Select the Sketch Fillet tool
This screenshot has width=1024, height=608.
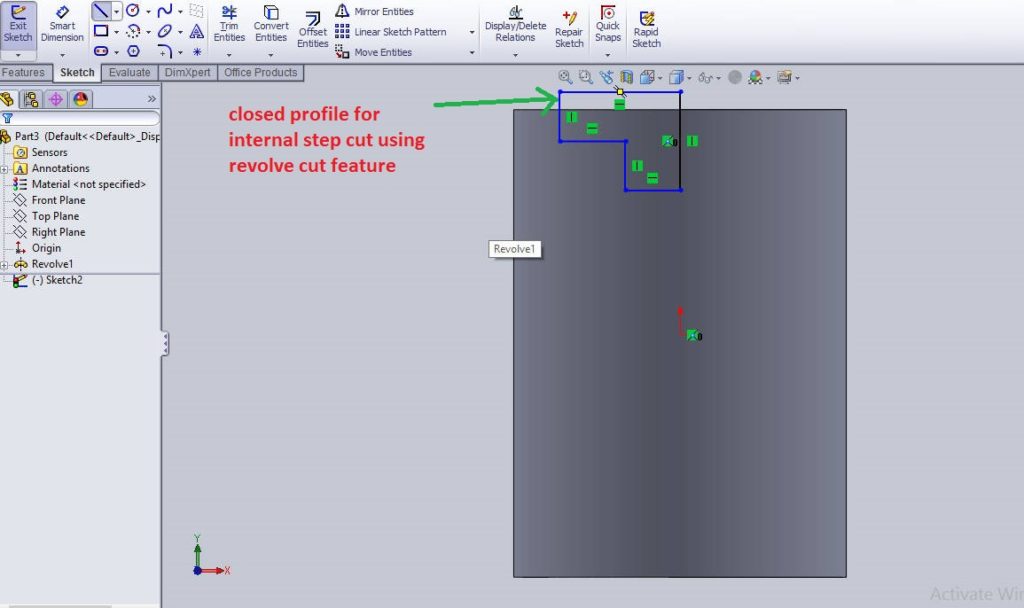click(x=165, y=51)
